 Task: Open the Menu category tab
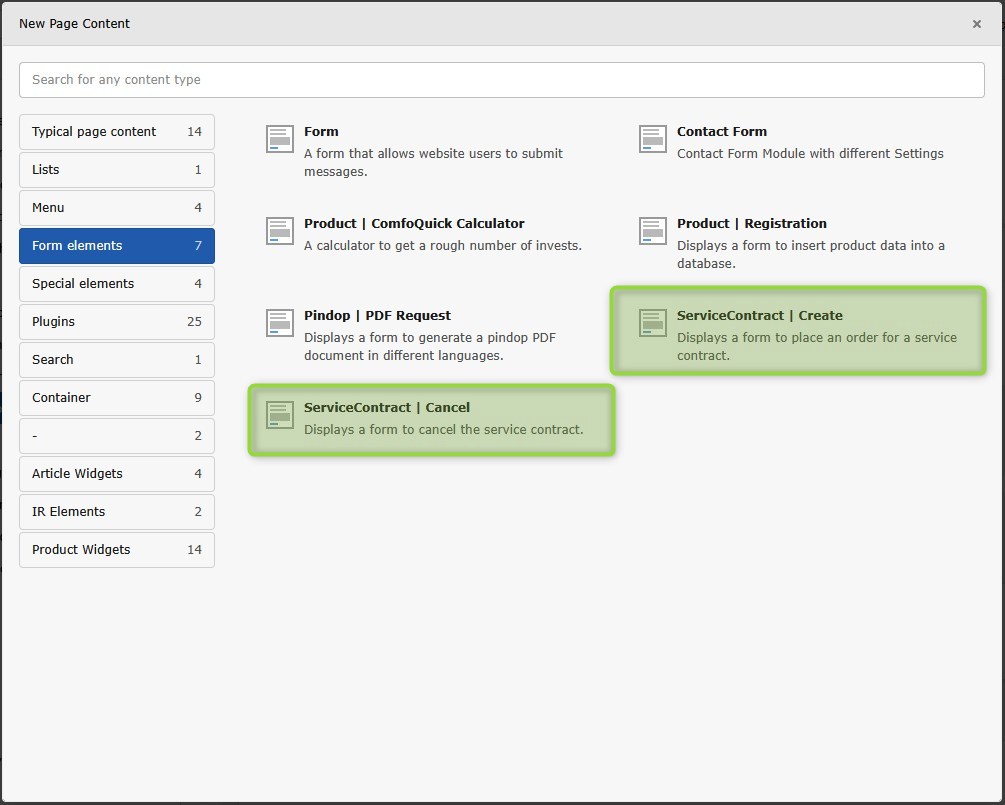tap(116, 208)
